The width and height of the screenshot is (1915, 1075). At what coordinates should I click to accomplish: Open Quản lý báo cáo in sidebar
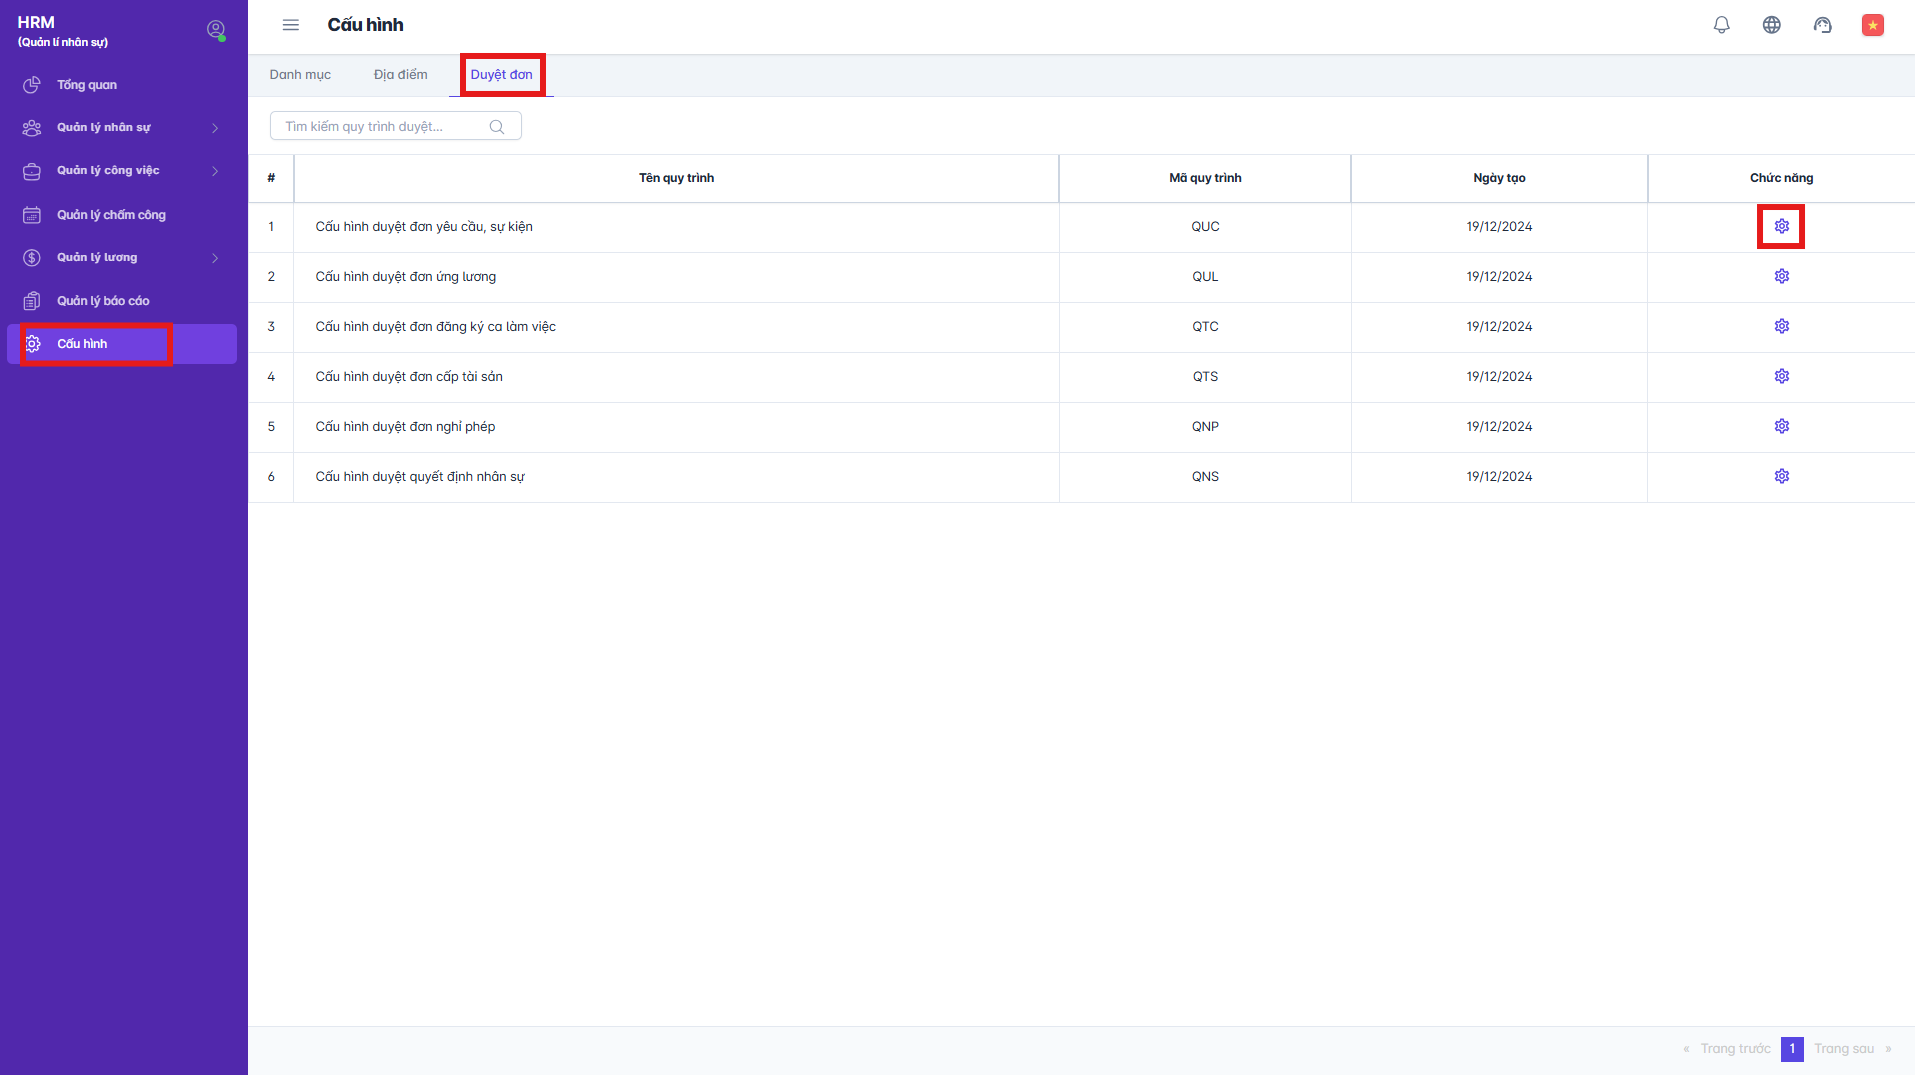[x=103, y=301]
